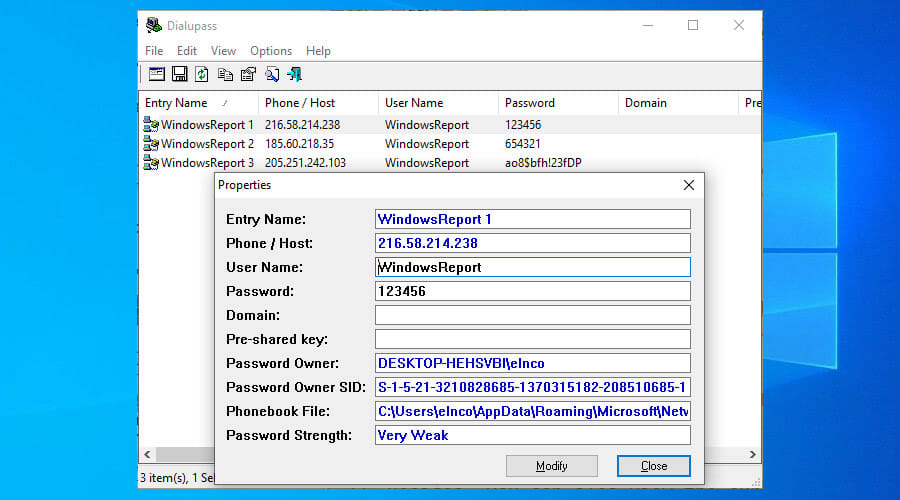Screen dimensions: 900x500
Task: Click the Find (magnifier) toolbar icon
Action: (271, 74)
